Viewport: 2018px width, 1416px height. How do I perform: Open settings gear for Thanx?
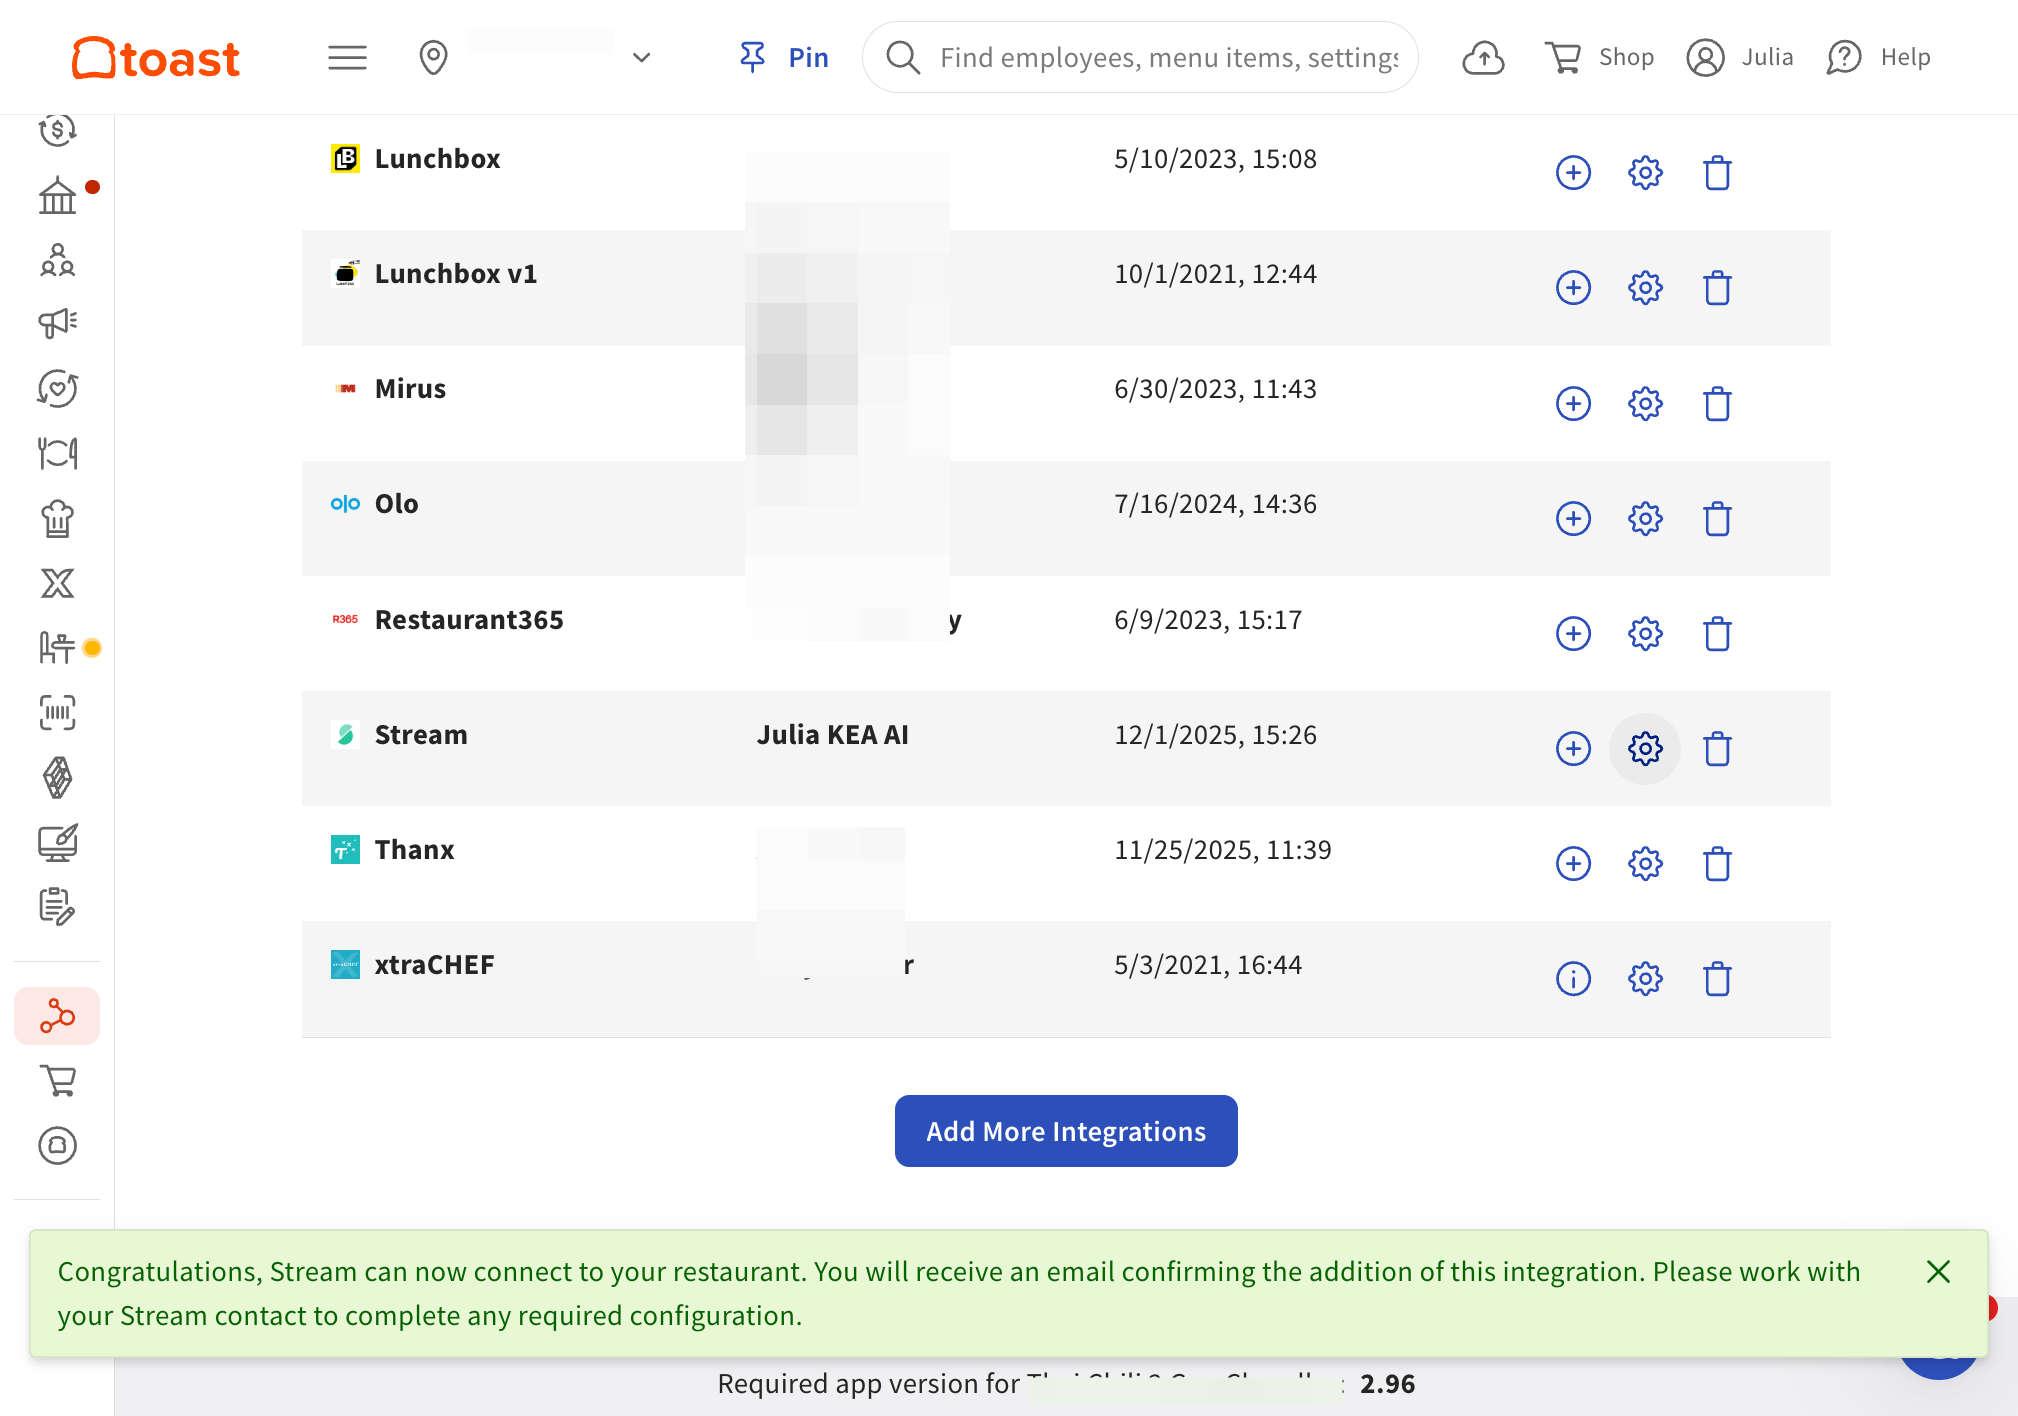point(1645,864)
